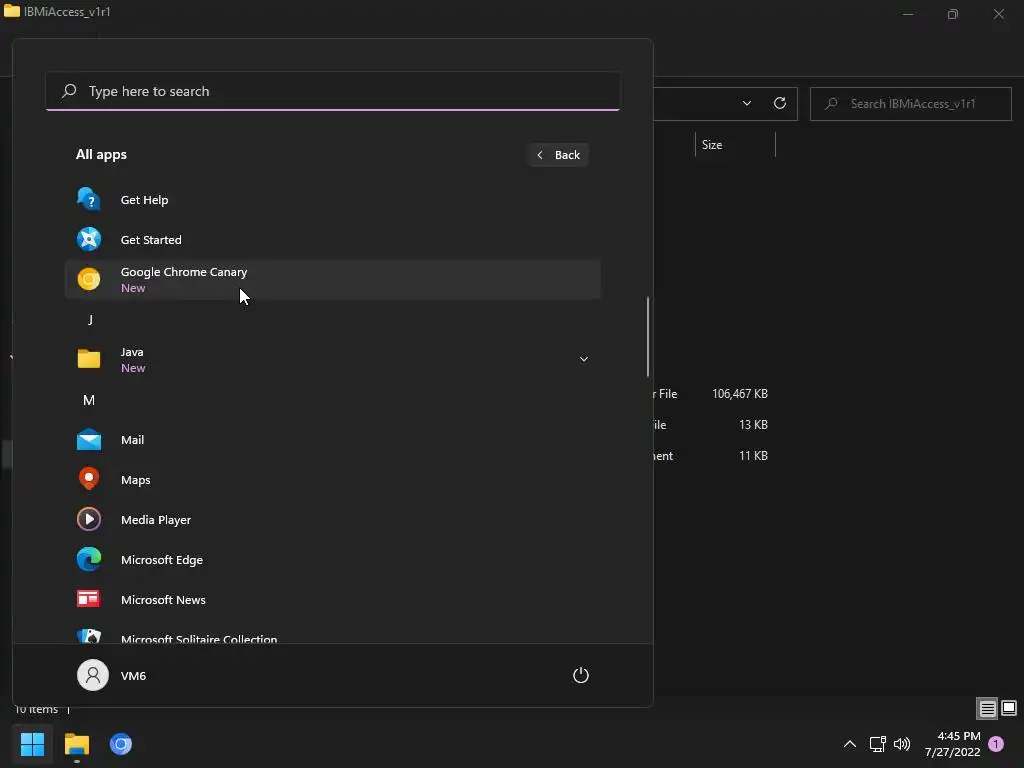Image resolution: width=1024 pixels, height=768 pixels.
Task: Jump to the letter M section header
Action: pos(89,400)
